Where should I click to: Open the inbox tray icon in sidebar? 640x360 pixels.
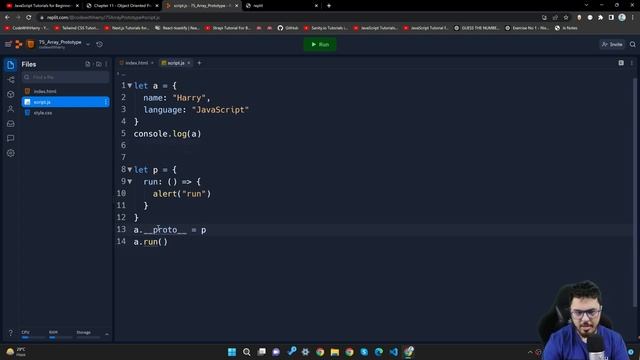point(11,124)
